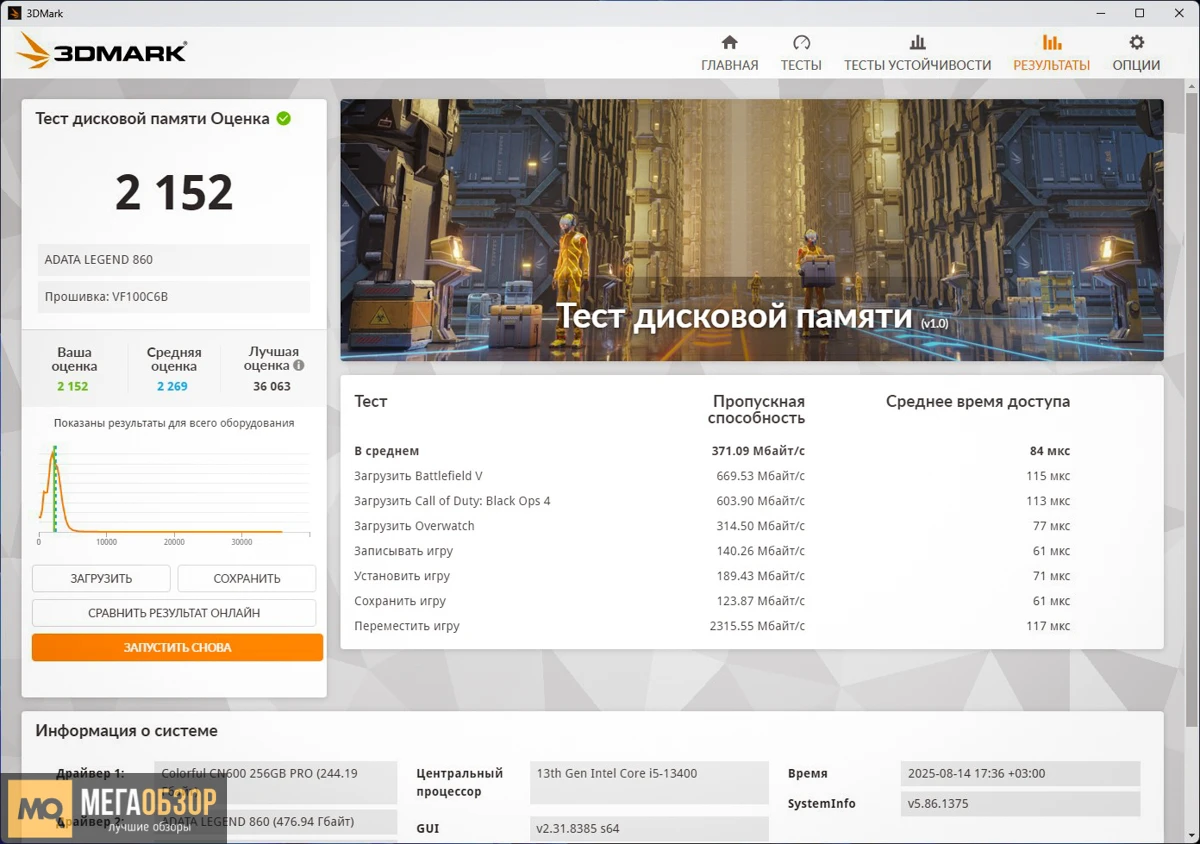Click the 84 мкс average access time
This screenshot has height=844, width=1200.
(x=1050, y=451)
